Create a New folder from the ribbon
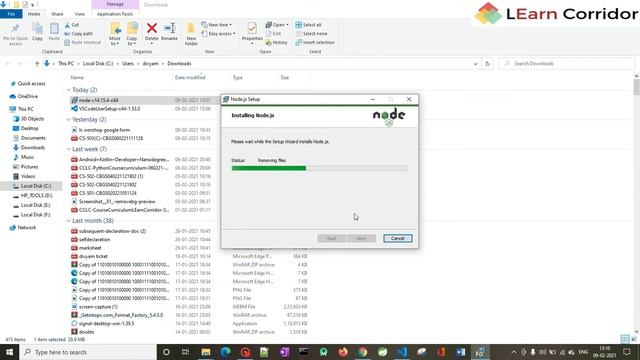 tap(191, 34)
